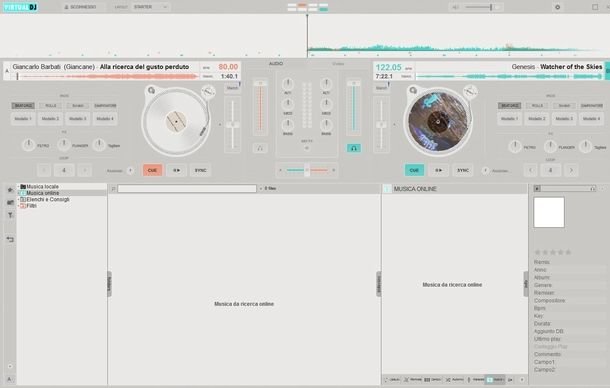
Task: Toggle play/pause on the left deck
Action: tap(177, 170)
